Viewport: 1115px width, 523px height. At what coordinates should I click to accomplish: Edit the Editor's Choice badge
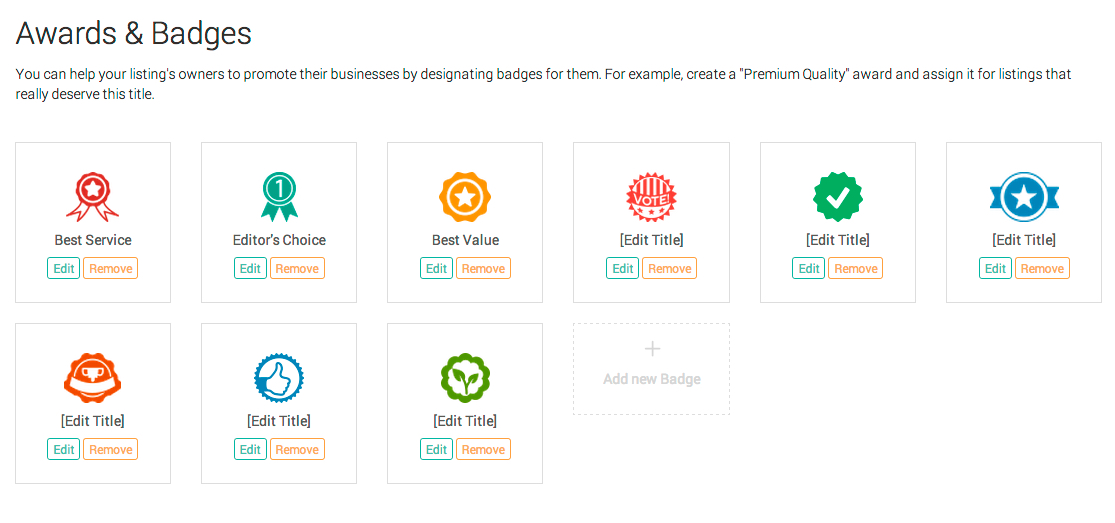(x=250, y=268)
